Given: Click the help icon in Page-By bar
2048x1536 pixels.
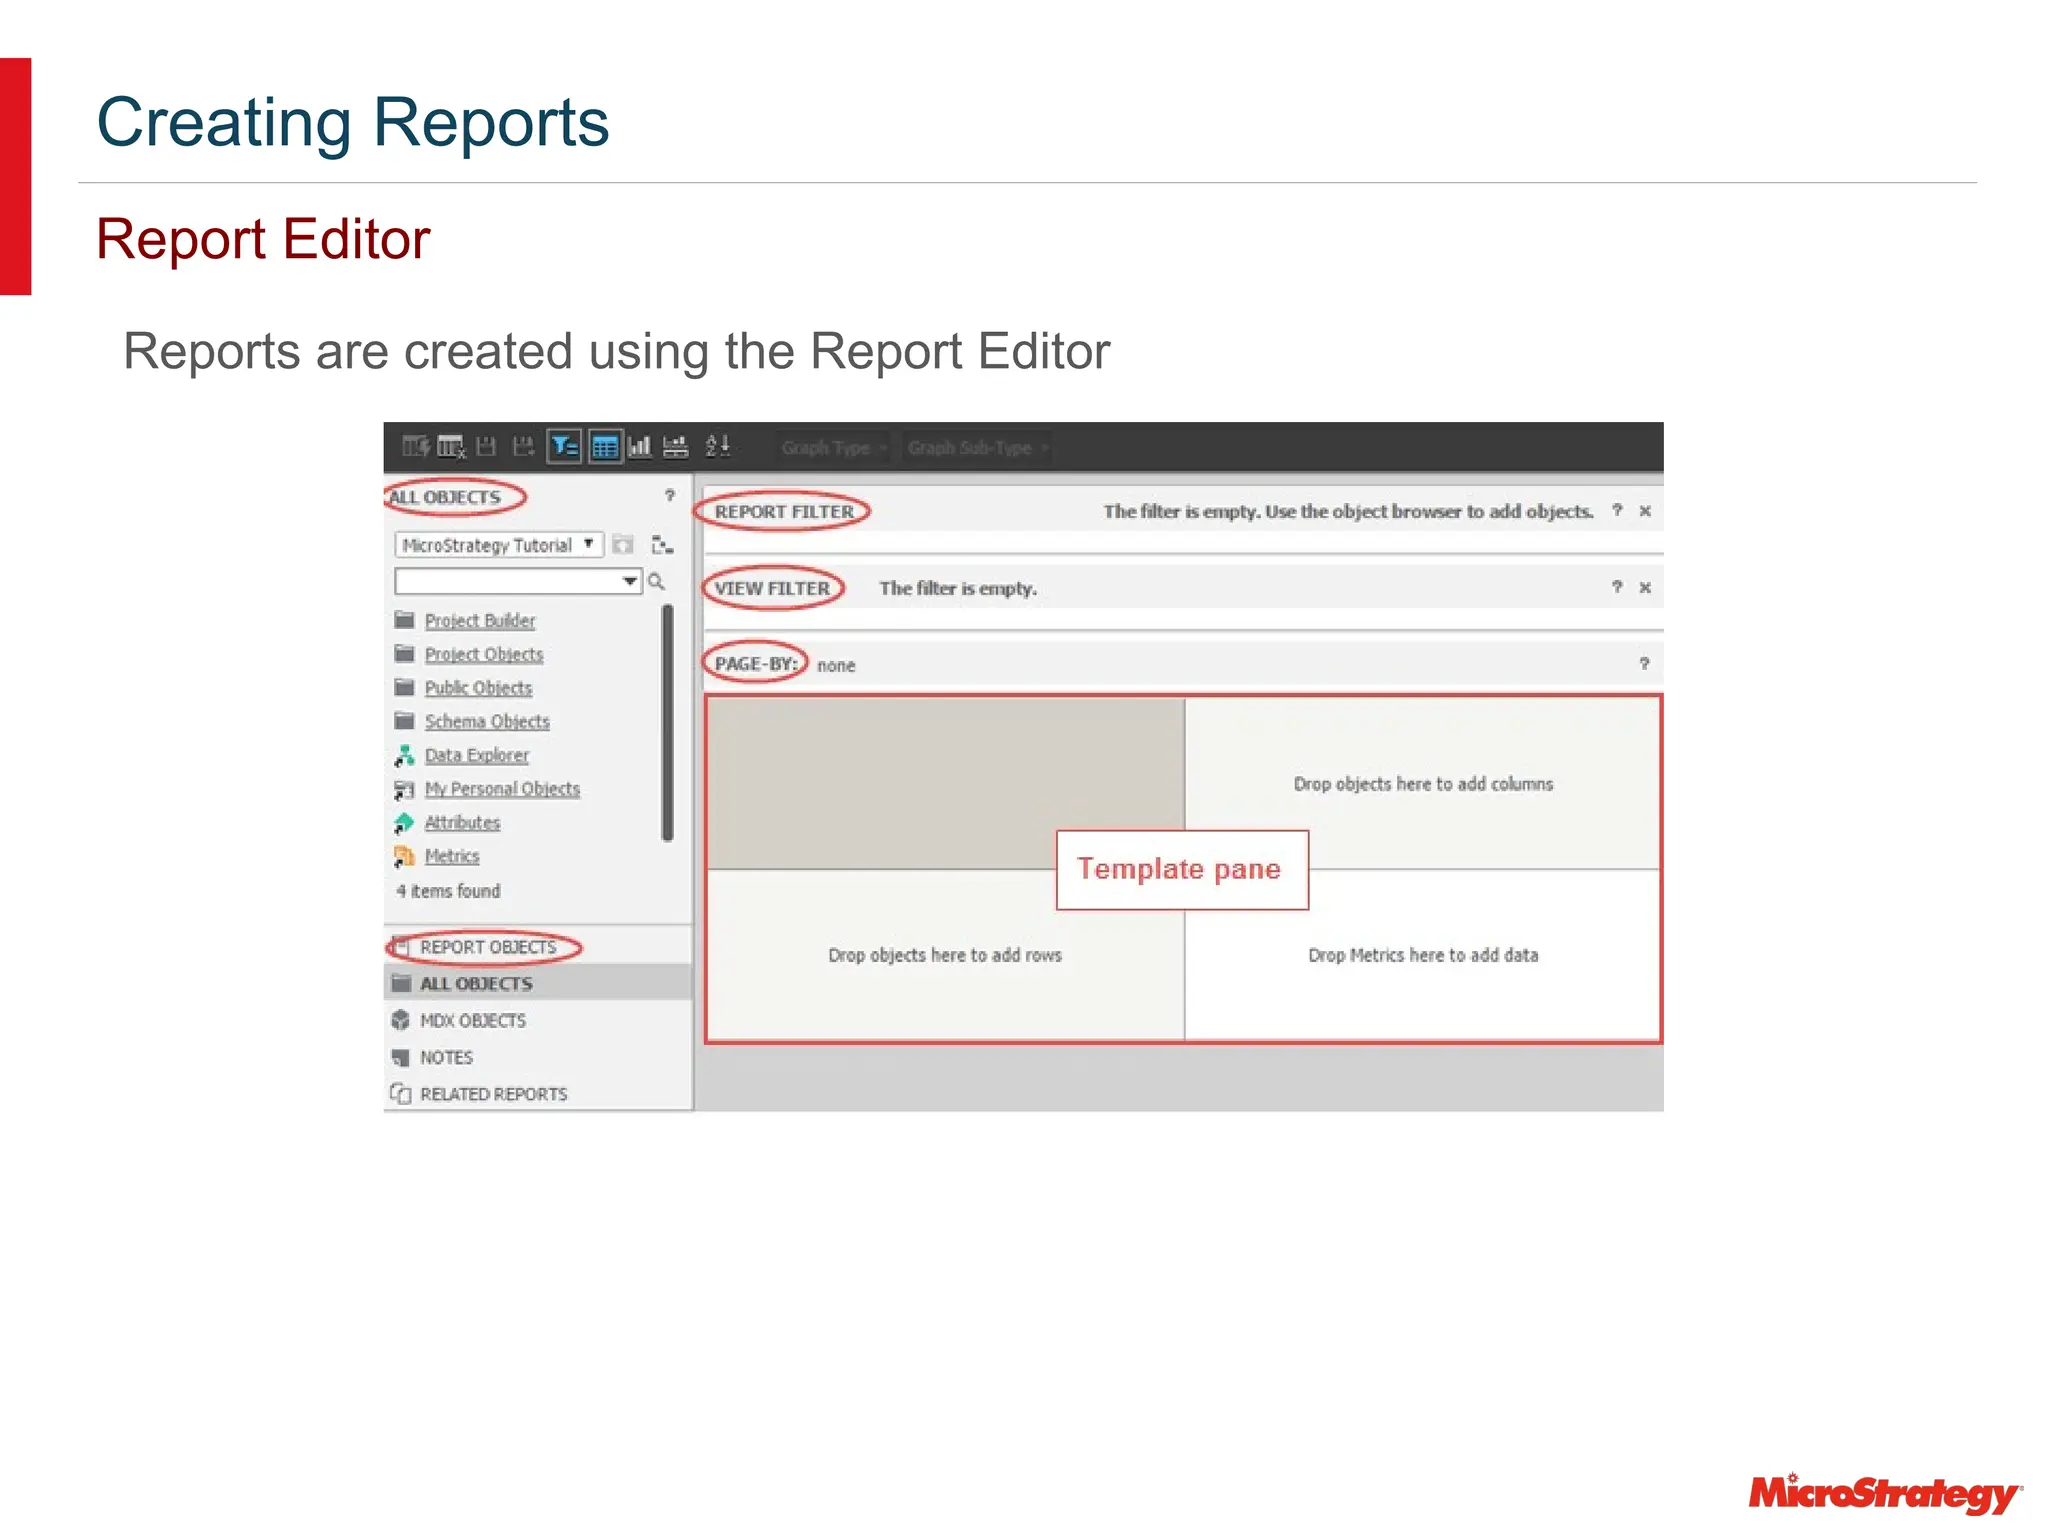Looking at the screenshot, I should tap(1644, 663).
